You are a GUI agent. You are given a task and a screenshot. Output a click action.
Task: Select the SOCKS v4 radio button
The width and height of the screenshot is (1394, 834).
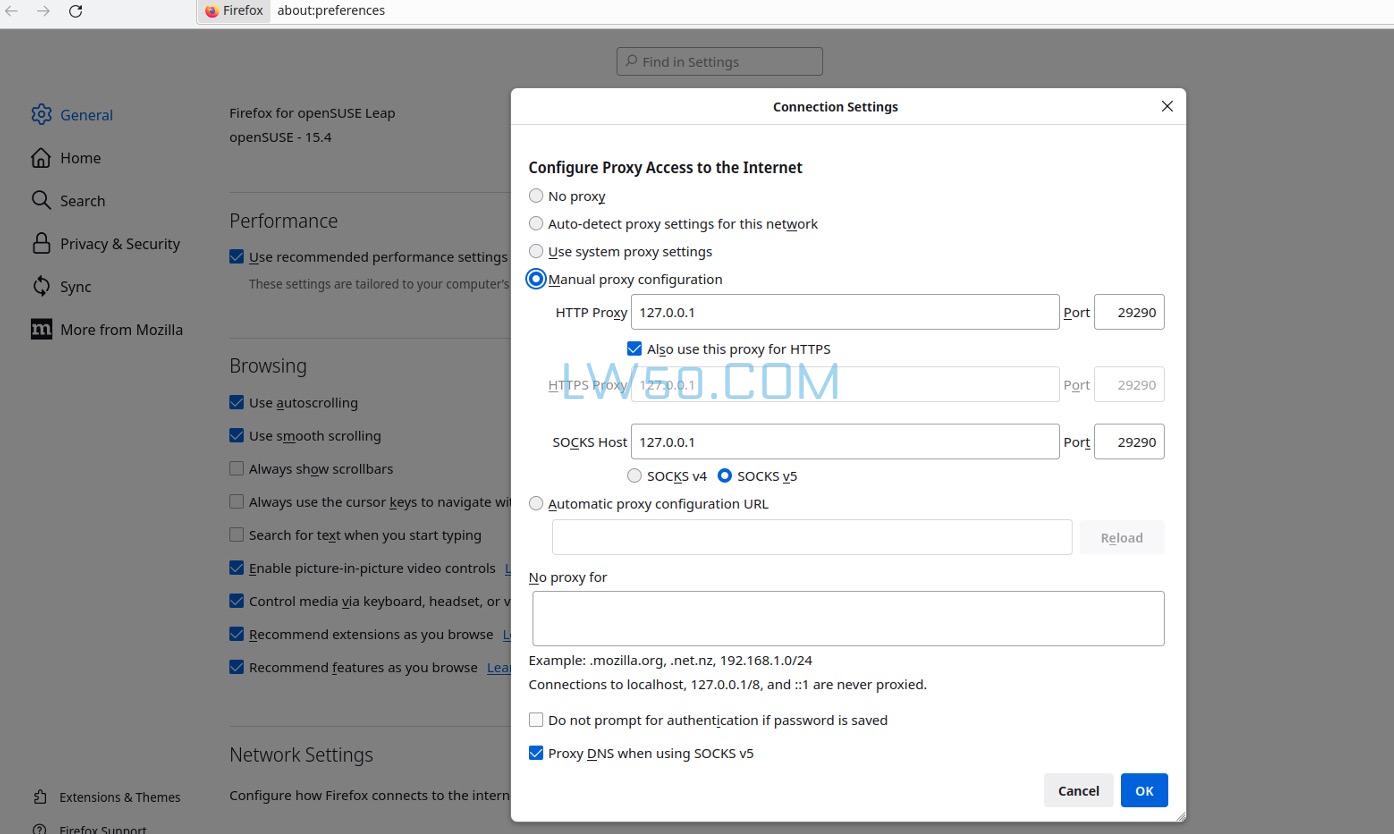[634, 476]
